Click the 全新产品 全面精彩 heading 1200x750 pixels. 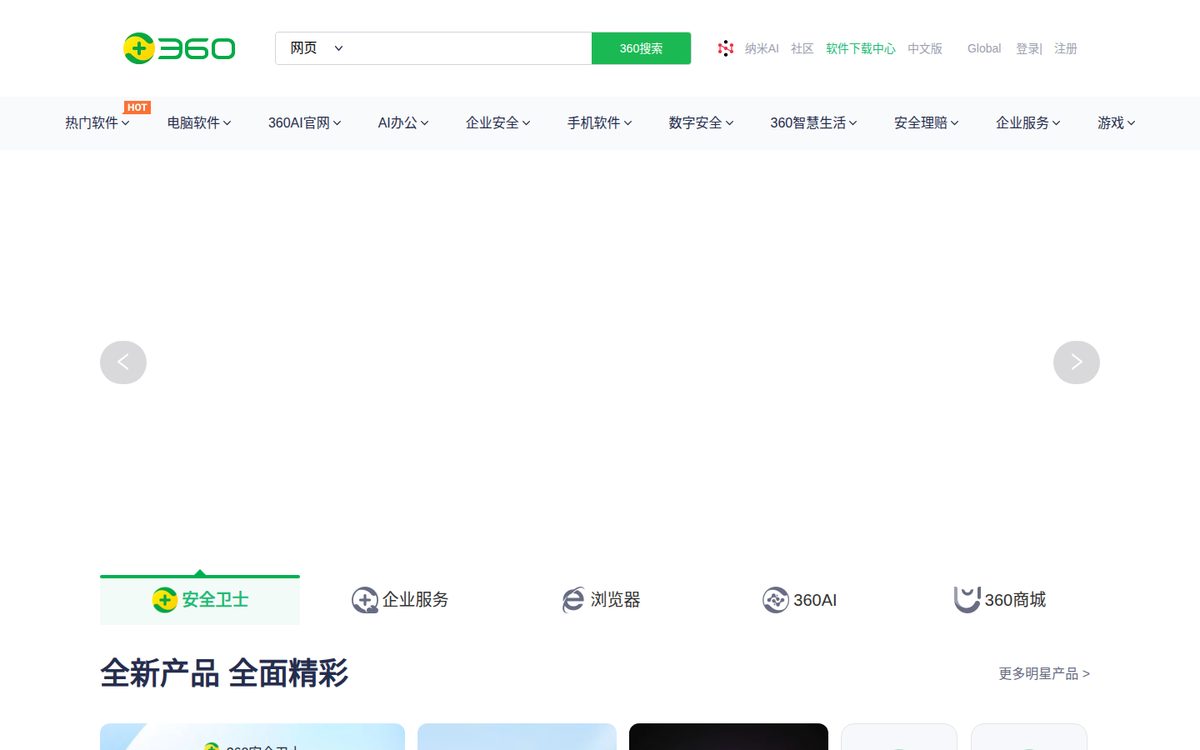[x=224, y=673]
